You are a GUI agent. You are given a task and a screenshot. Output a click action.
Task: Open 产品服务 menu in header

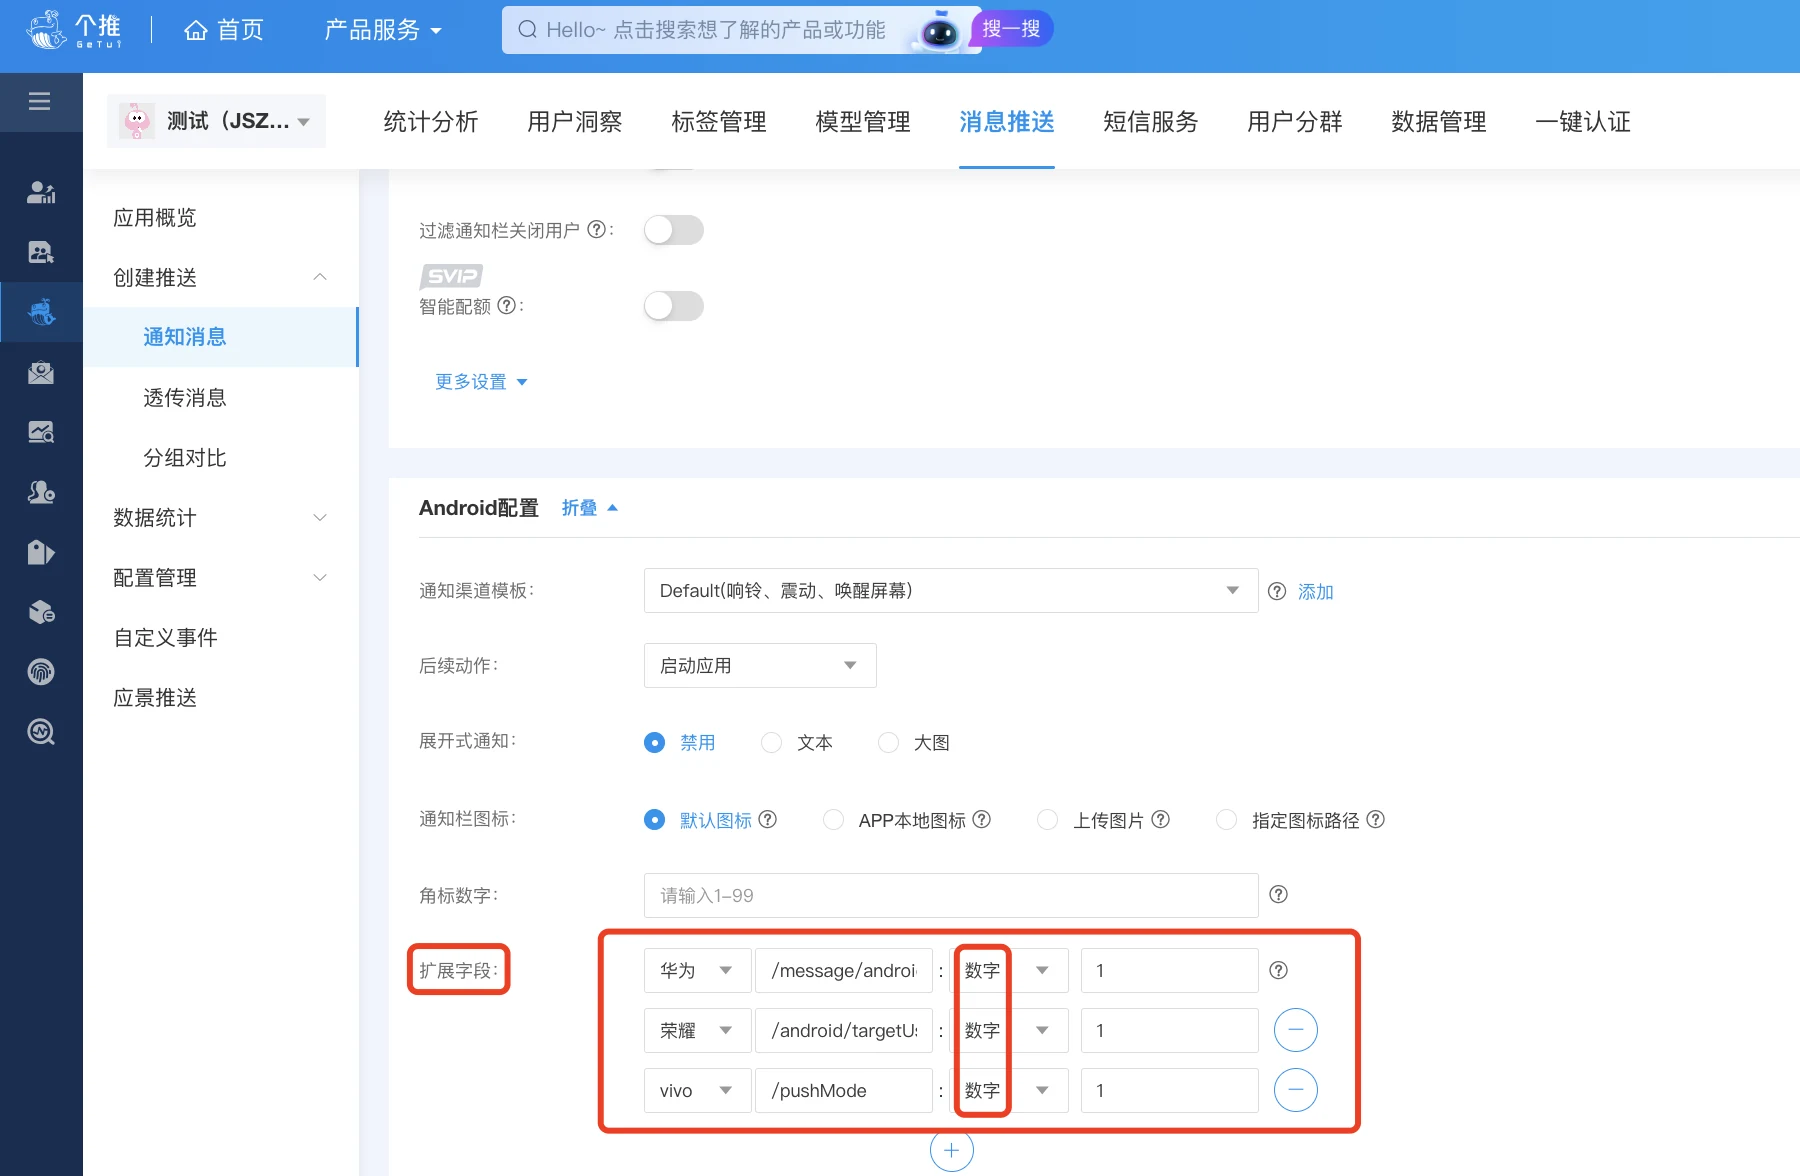click(383, 30)
